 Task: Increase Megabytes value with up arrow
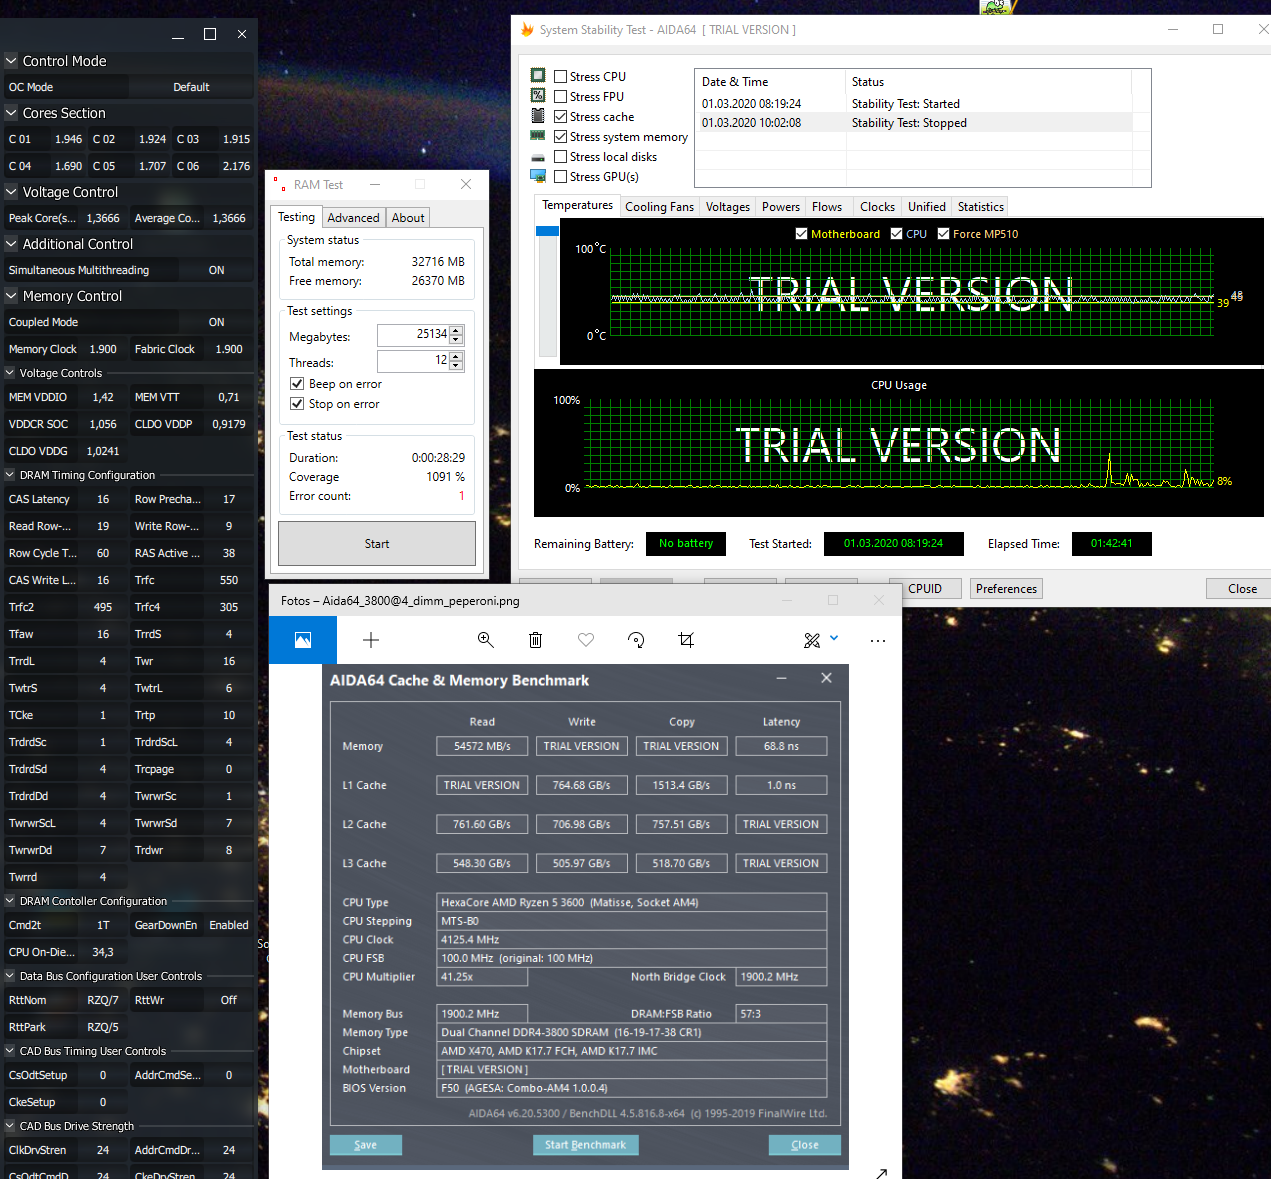click(456, 331)
